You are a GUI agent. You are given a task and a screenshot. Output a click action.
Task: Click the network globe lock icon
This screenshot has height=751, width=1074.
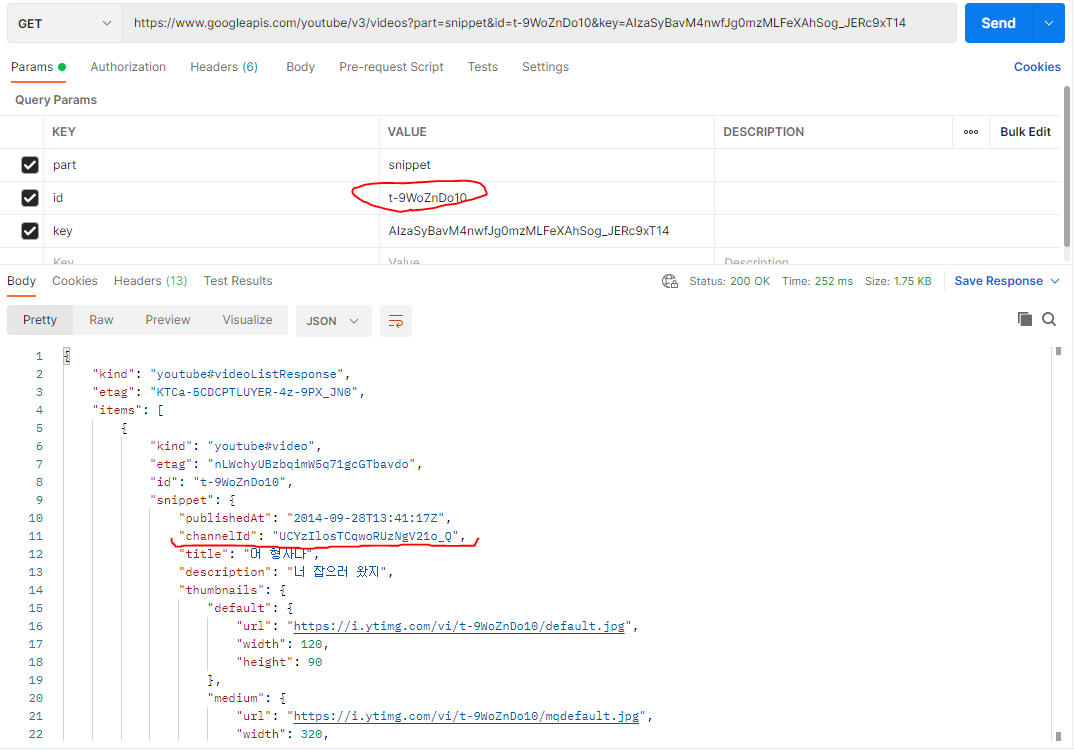[x=670, y=281]
